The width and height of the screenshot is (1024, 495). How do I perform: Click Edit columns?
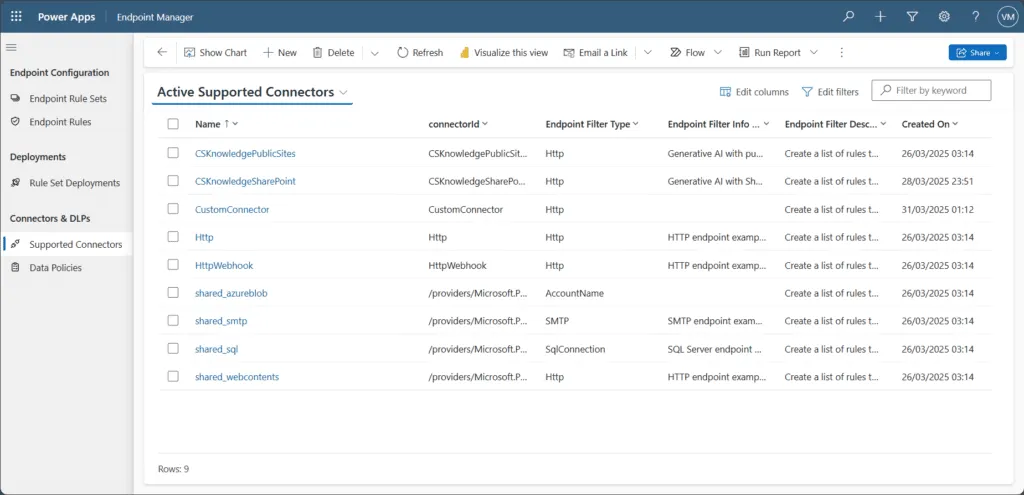pyautogui.click(x=754, y=92)
